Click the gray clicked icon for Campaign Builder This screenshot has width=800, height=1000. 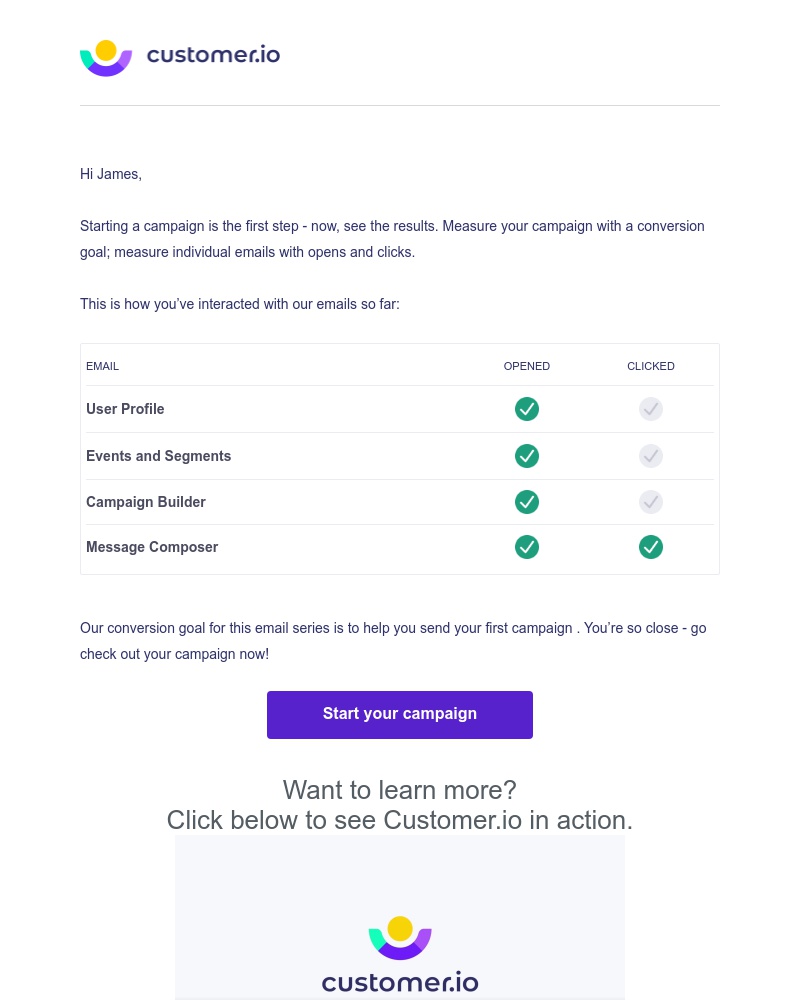coord(651,502)
